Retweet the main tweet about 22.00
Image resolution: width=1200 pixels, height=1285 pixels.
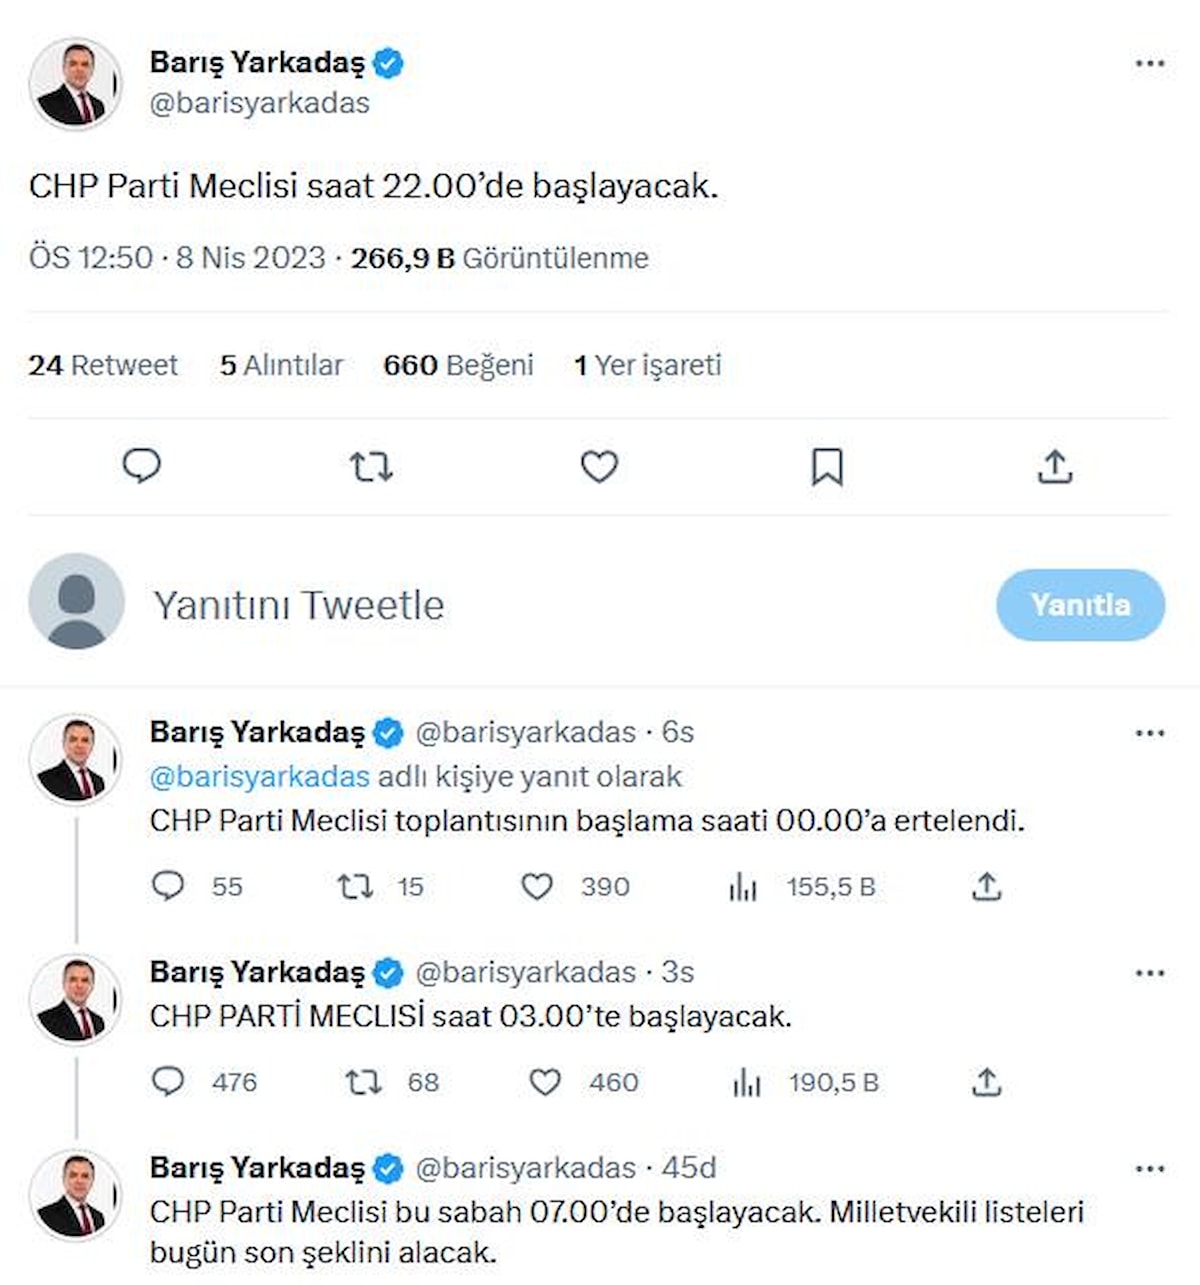(371, 466)
